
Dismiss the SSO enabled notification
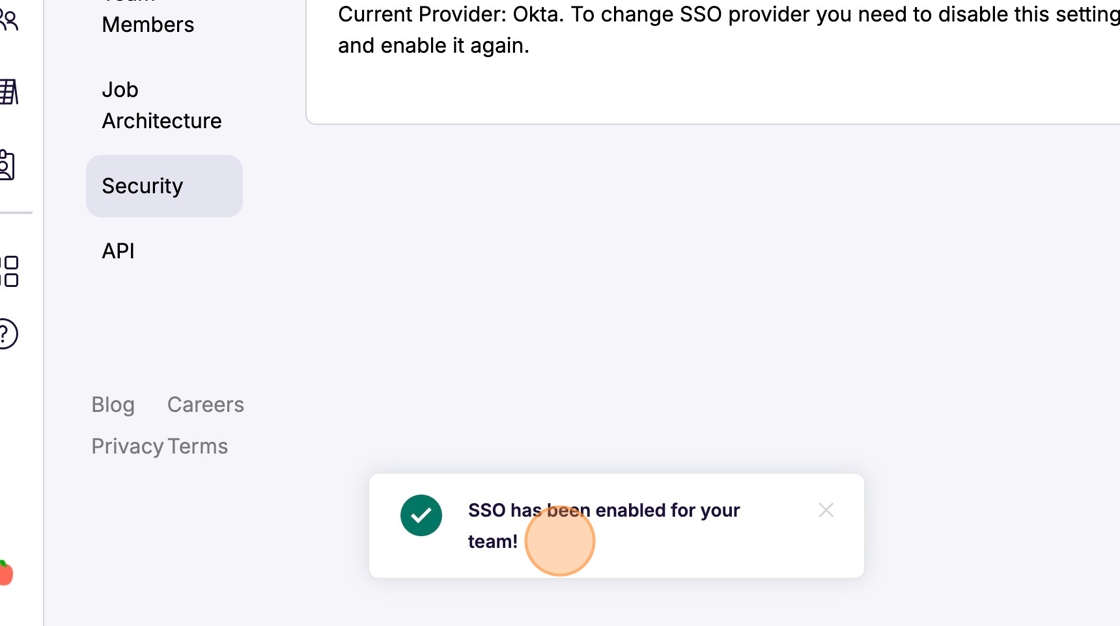(x=826, y=511)
